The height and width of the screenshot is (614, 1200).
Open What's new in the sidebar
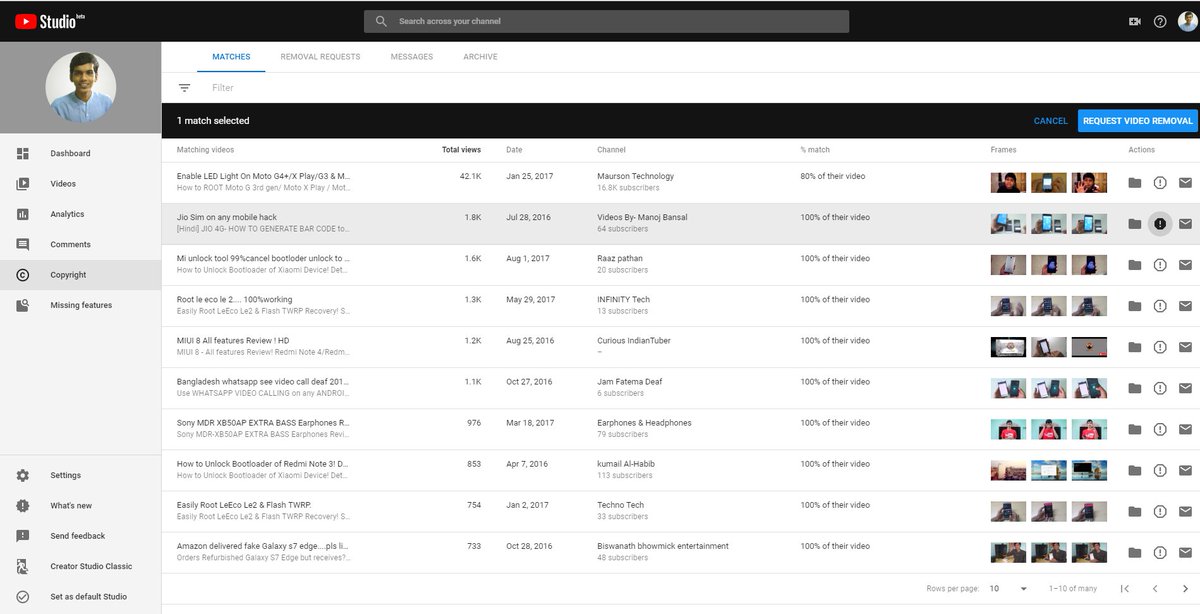[80, 506]
